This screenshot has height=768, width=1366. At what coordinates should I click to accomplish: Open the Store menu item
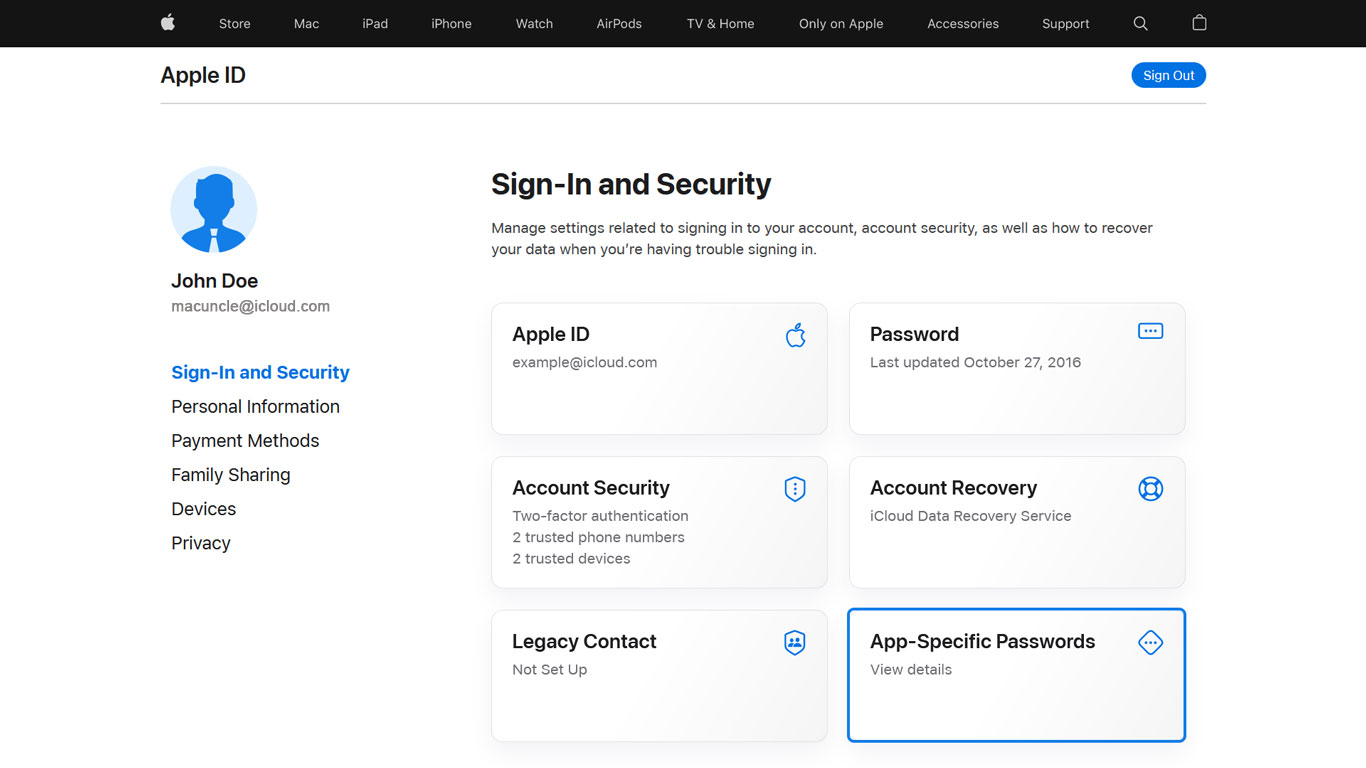235,24
